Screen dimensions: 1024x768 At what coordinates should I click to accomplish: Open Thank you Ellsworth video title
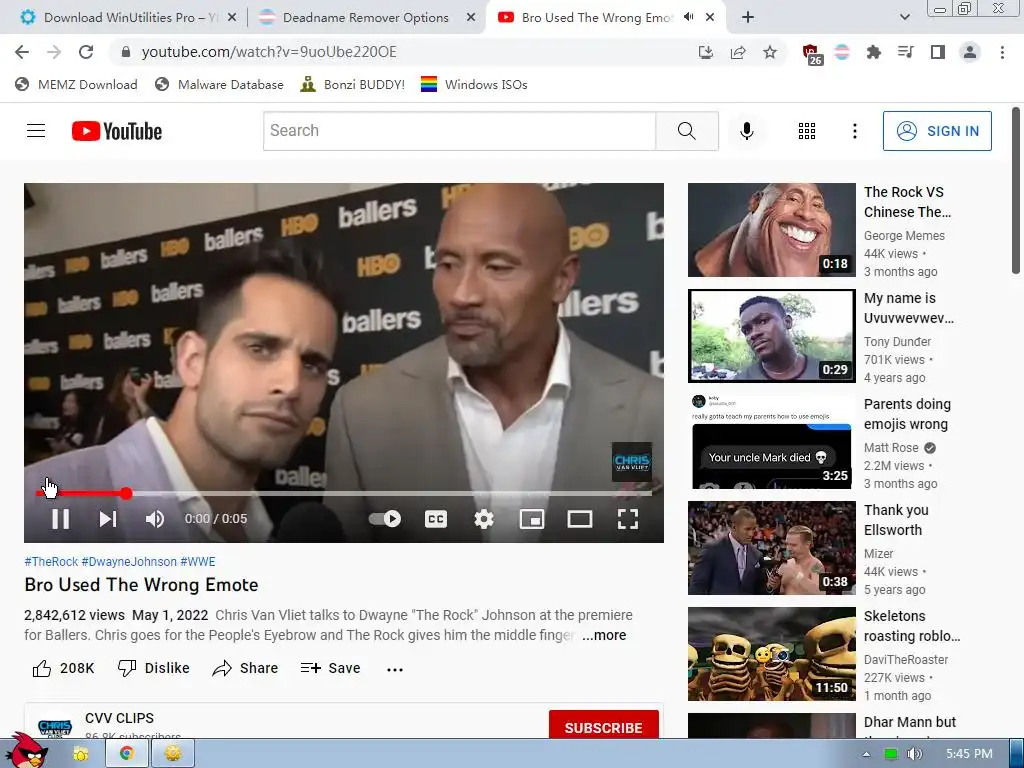[x=896, y=520]
